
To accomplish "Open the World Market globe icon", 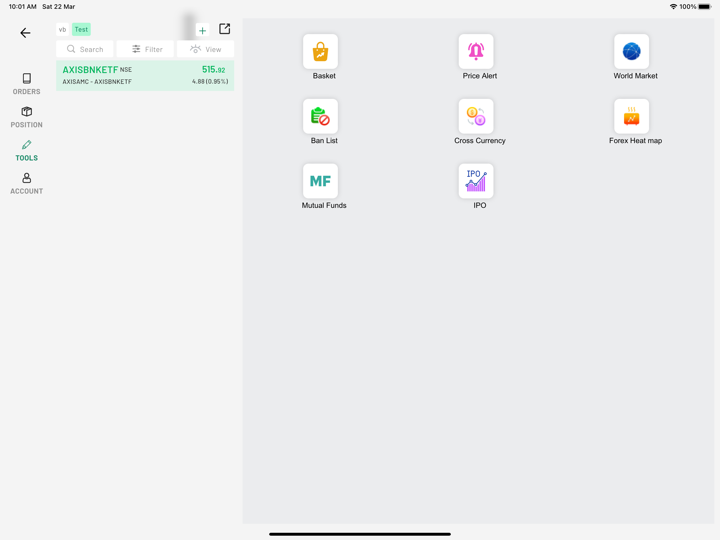I will tap(631, 51).
